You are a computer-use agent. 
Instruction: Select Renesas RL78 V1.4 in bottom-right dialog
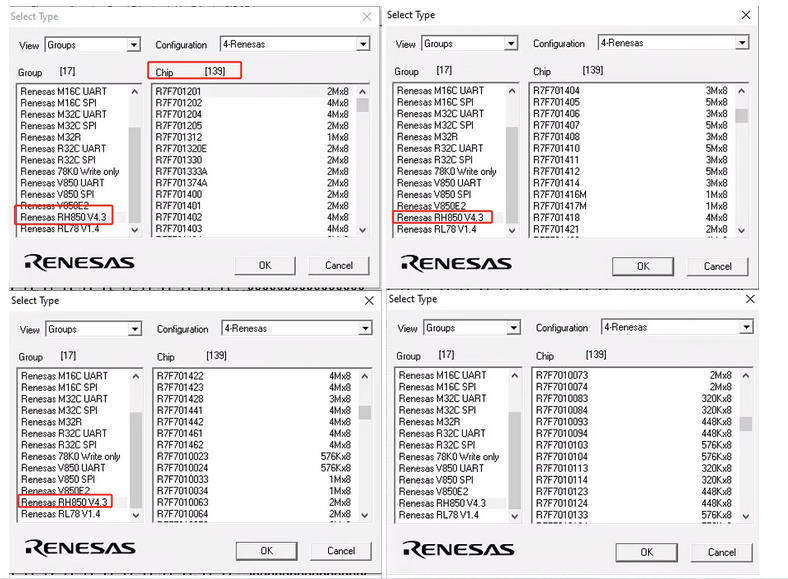pyautogui.click(x=441, y=514)
